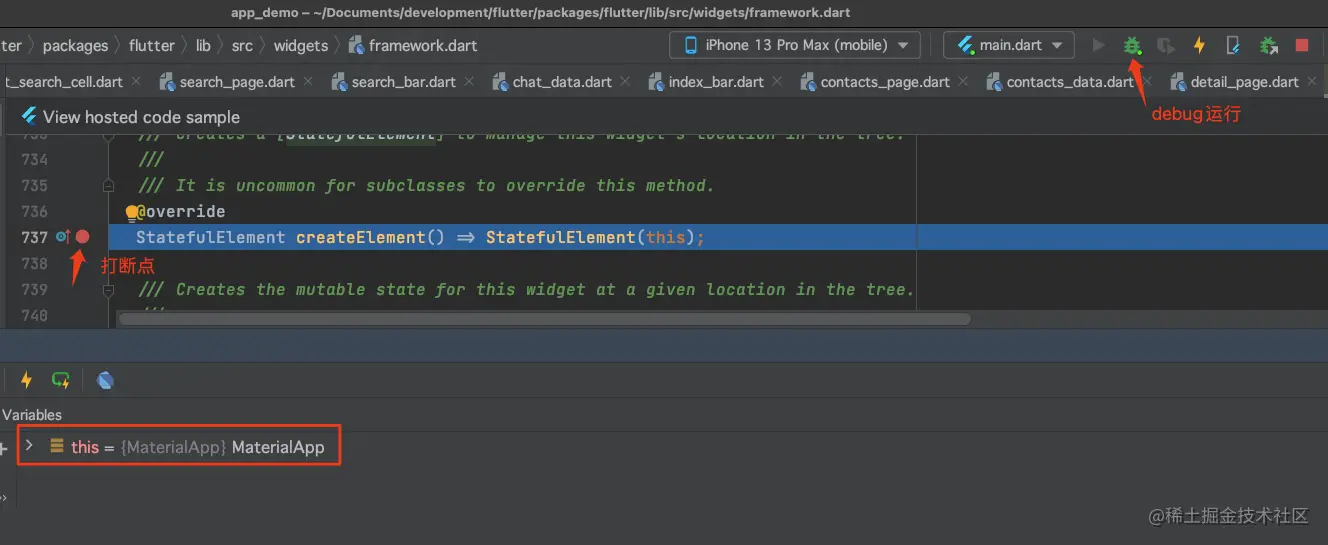This screenshot has height=545, width=1328.
Task: Open the iPhone 13 Pro Max device dropdown
Action: (795, 45)
